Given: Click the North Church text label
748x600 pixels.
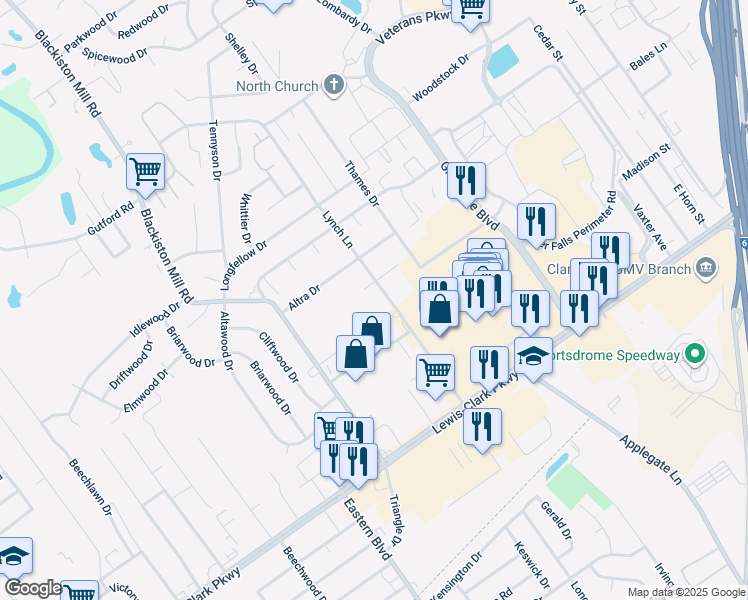Looking at the screenshot, I should [x=277, y=86].
